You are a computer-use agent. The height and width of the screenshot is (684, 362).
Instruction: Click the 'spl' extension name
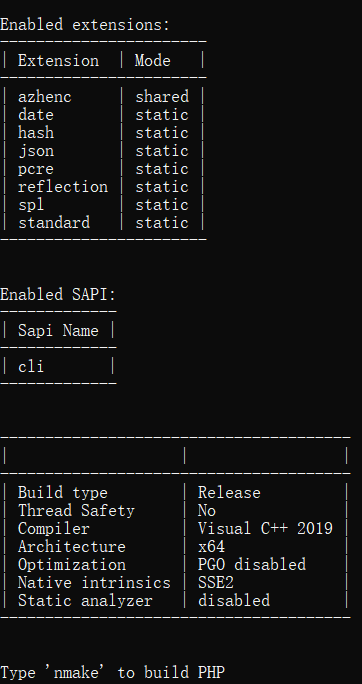pyautogui.click(x=31, y=205)
